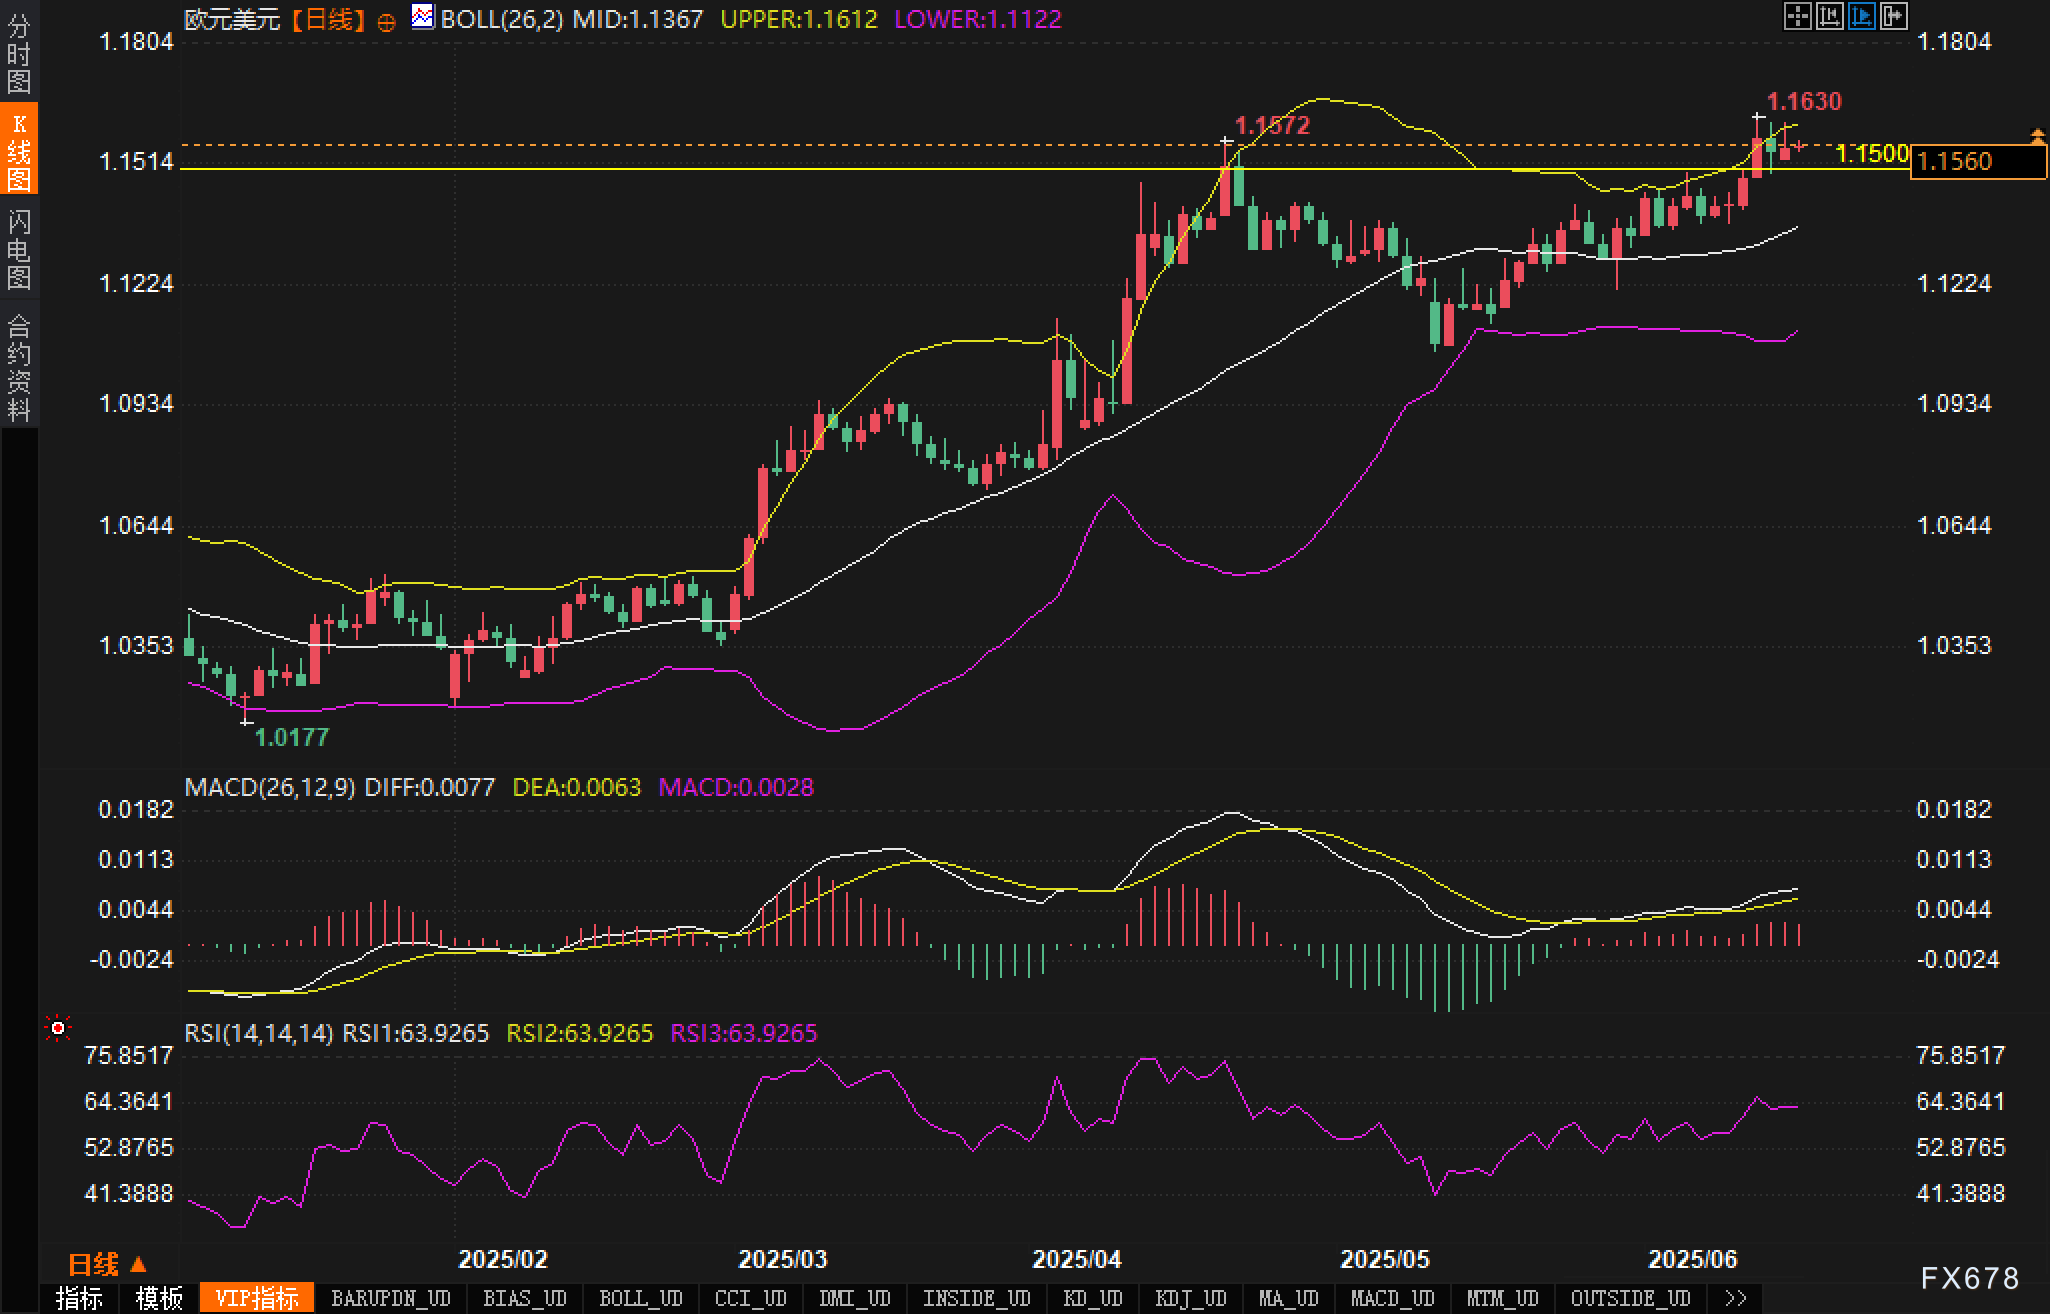Viewport: 2050px width, 1314px height.
Task: Click the MACD_UD indicator button
Action: (1392, 1298)
